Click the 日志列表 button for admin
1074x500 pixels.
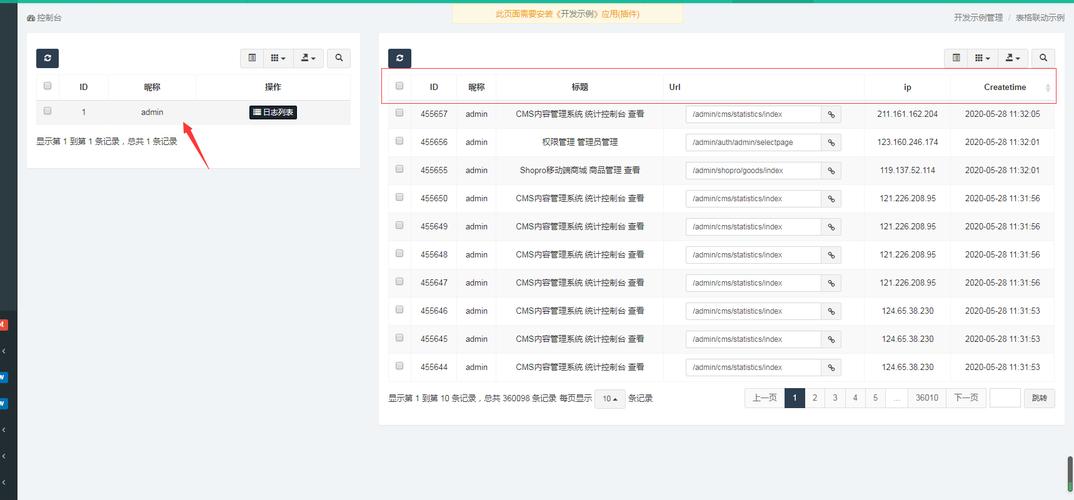[273, 112]
